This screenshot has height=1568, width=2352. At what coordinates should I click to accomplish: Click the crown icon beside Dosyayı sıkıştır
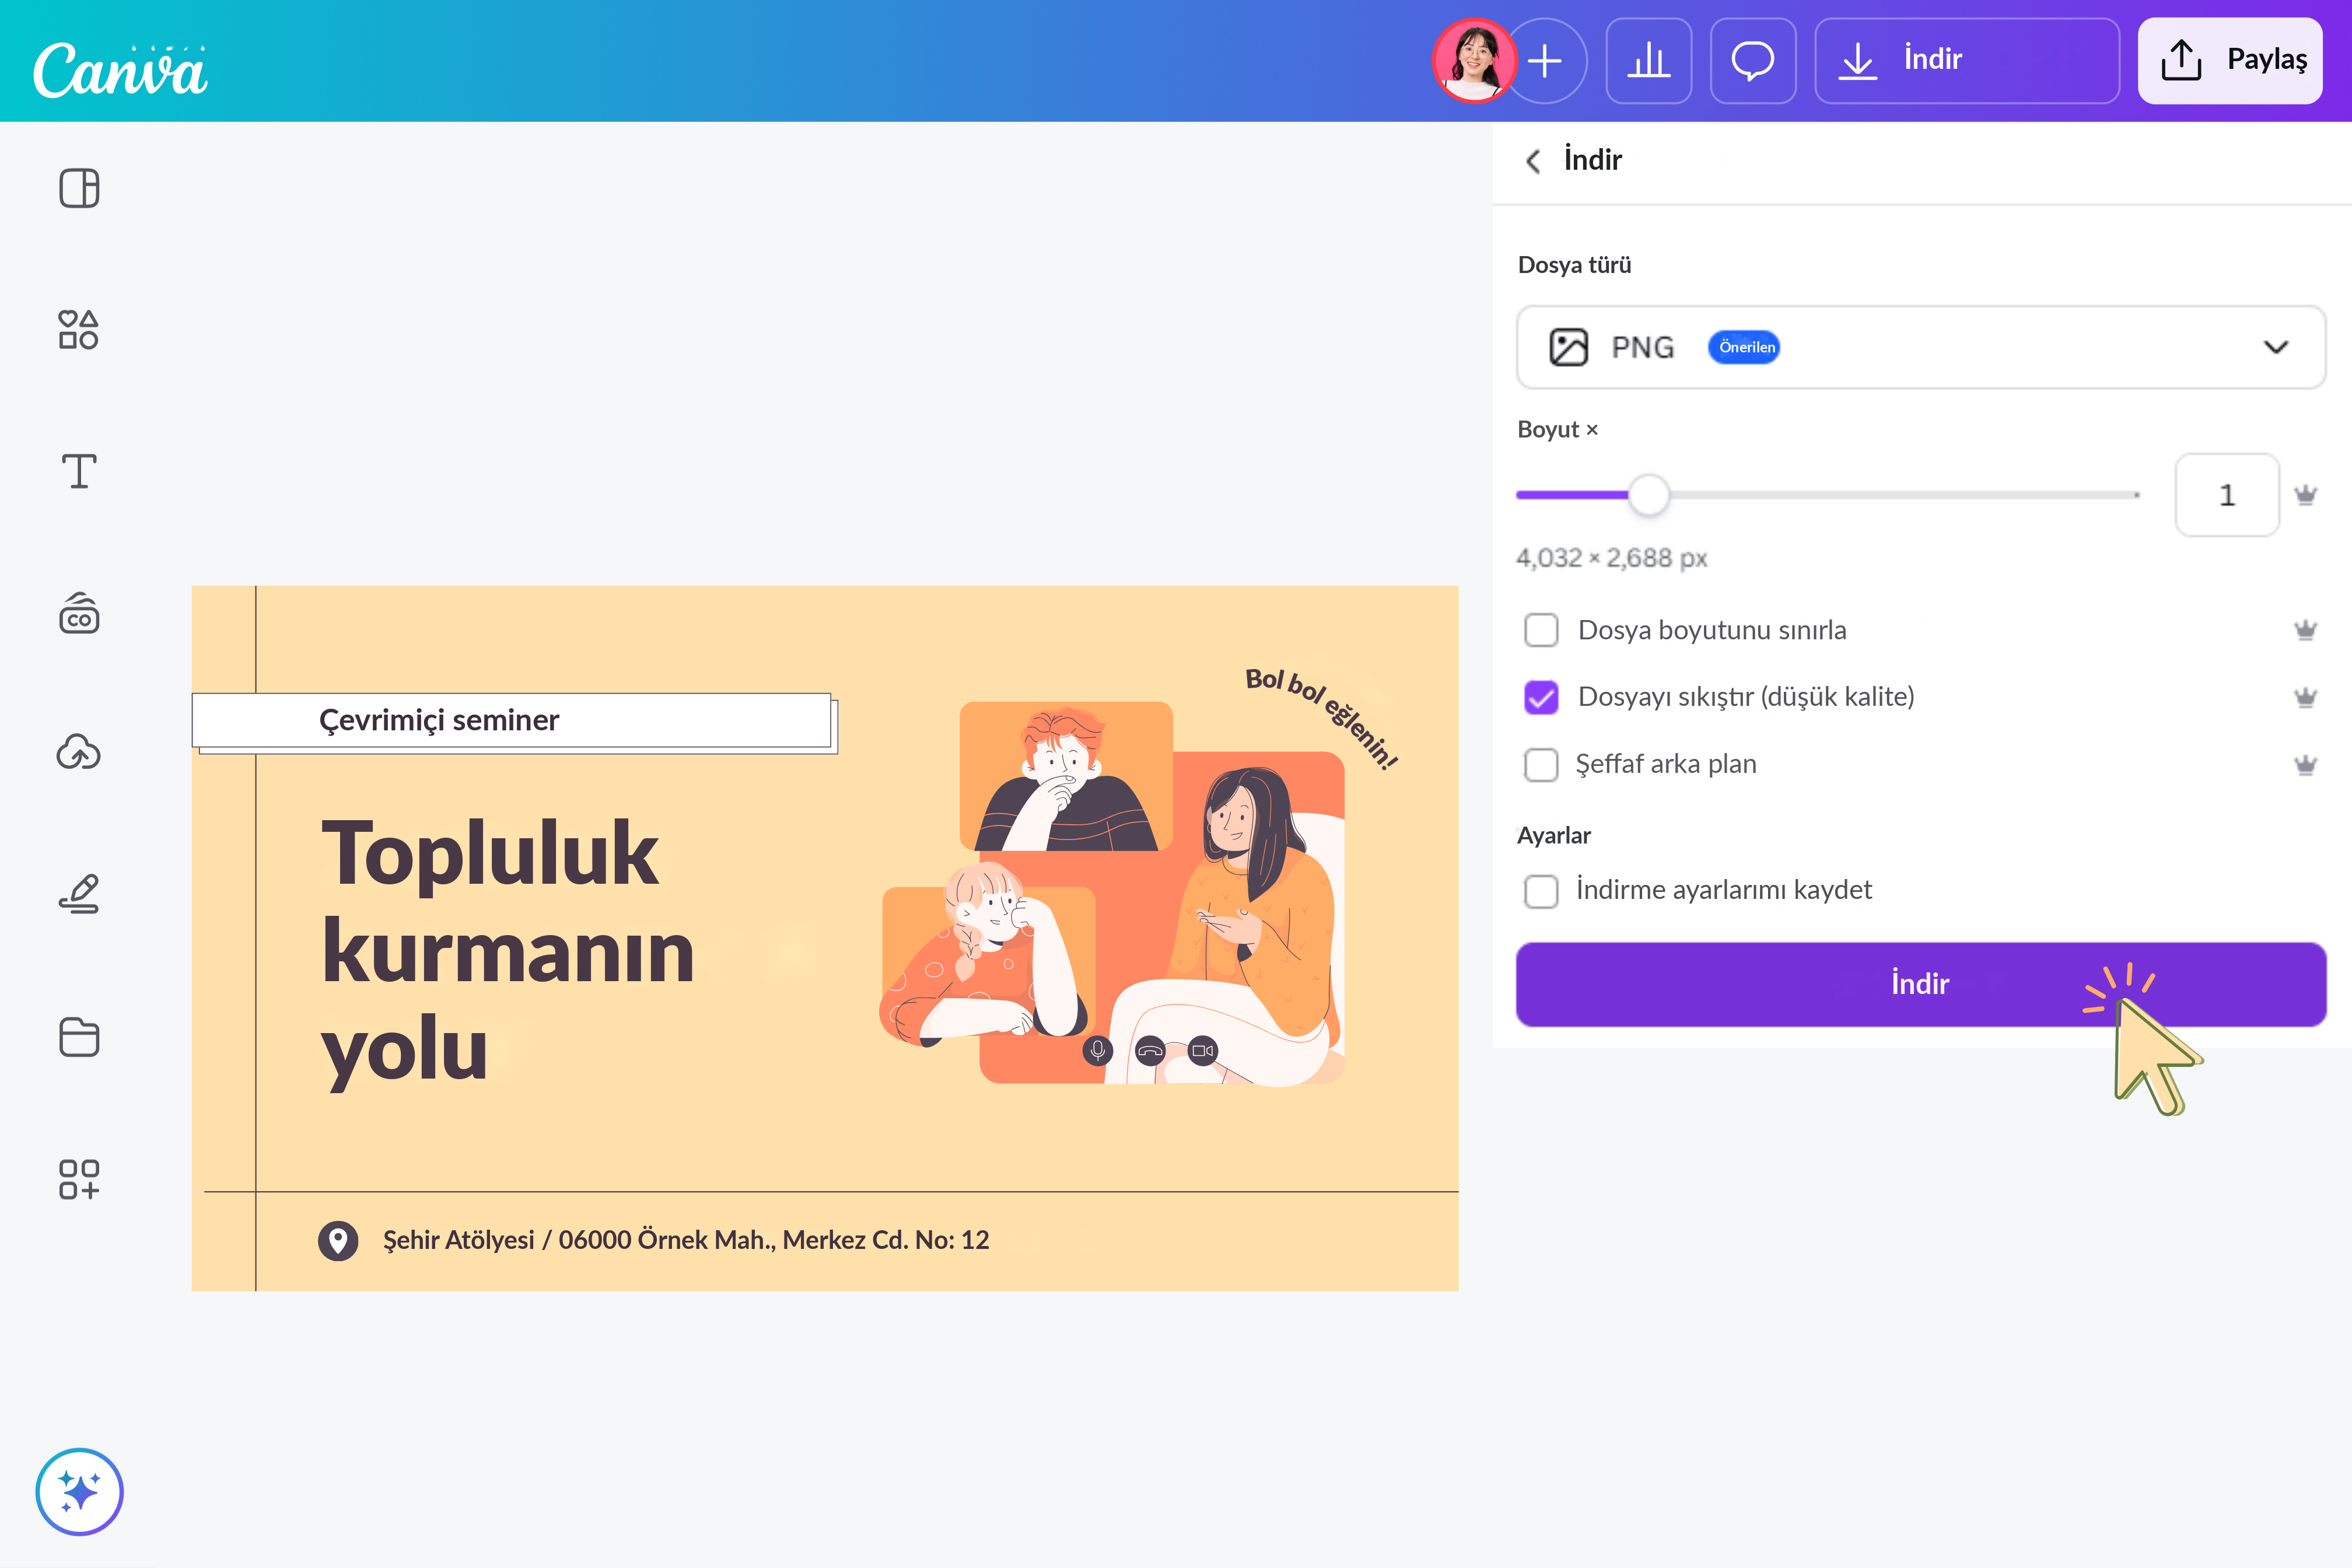[x=2306, y=697]
